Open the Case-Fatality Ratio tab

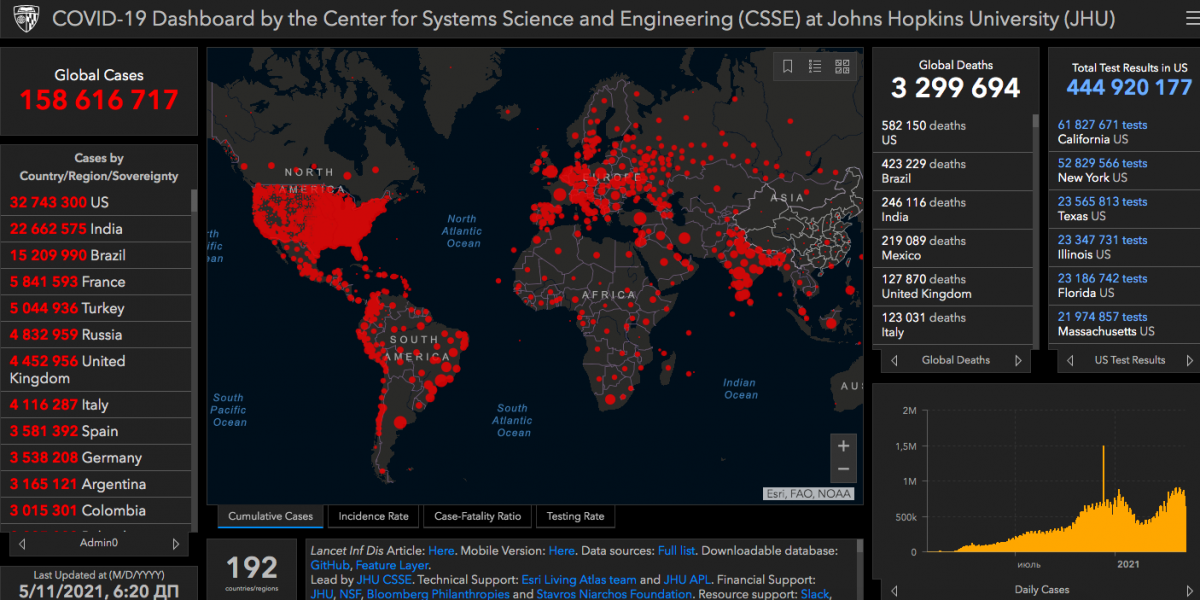(x=477, y=516)
